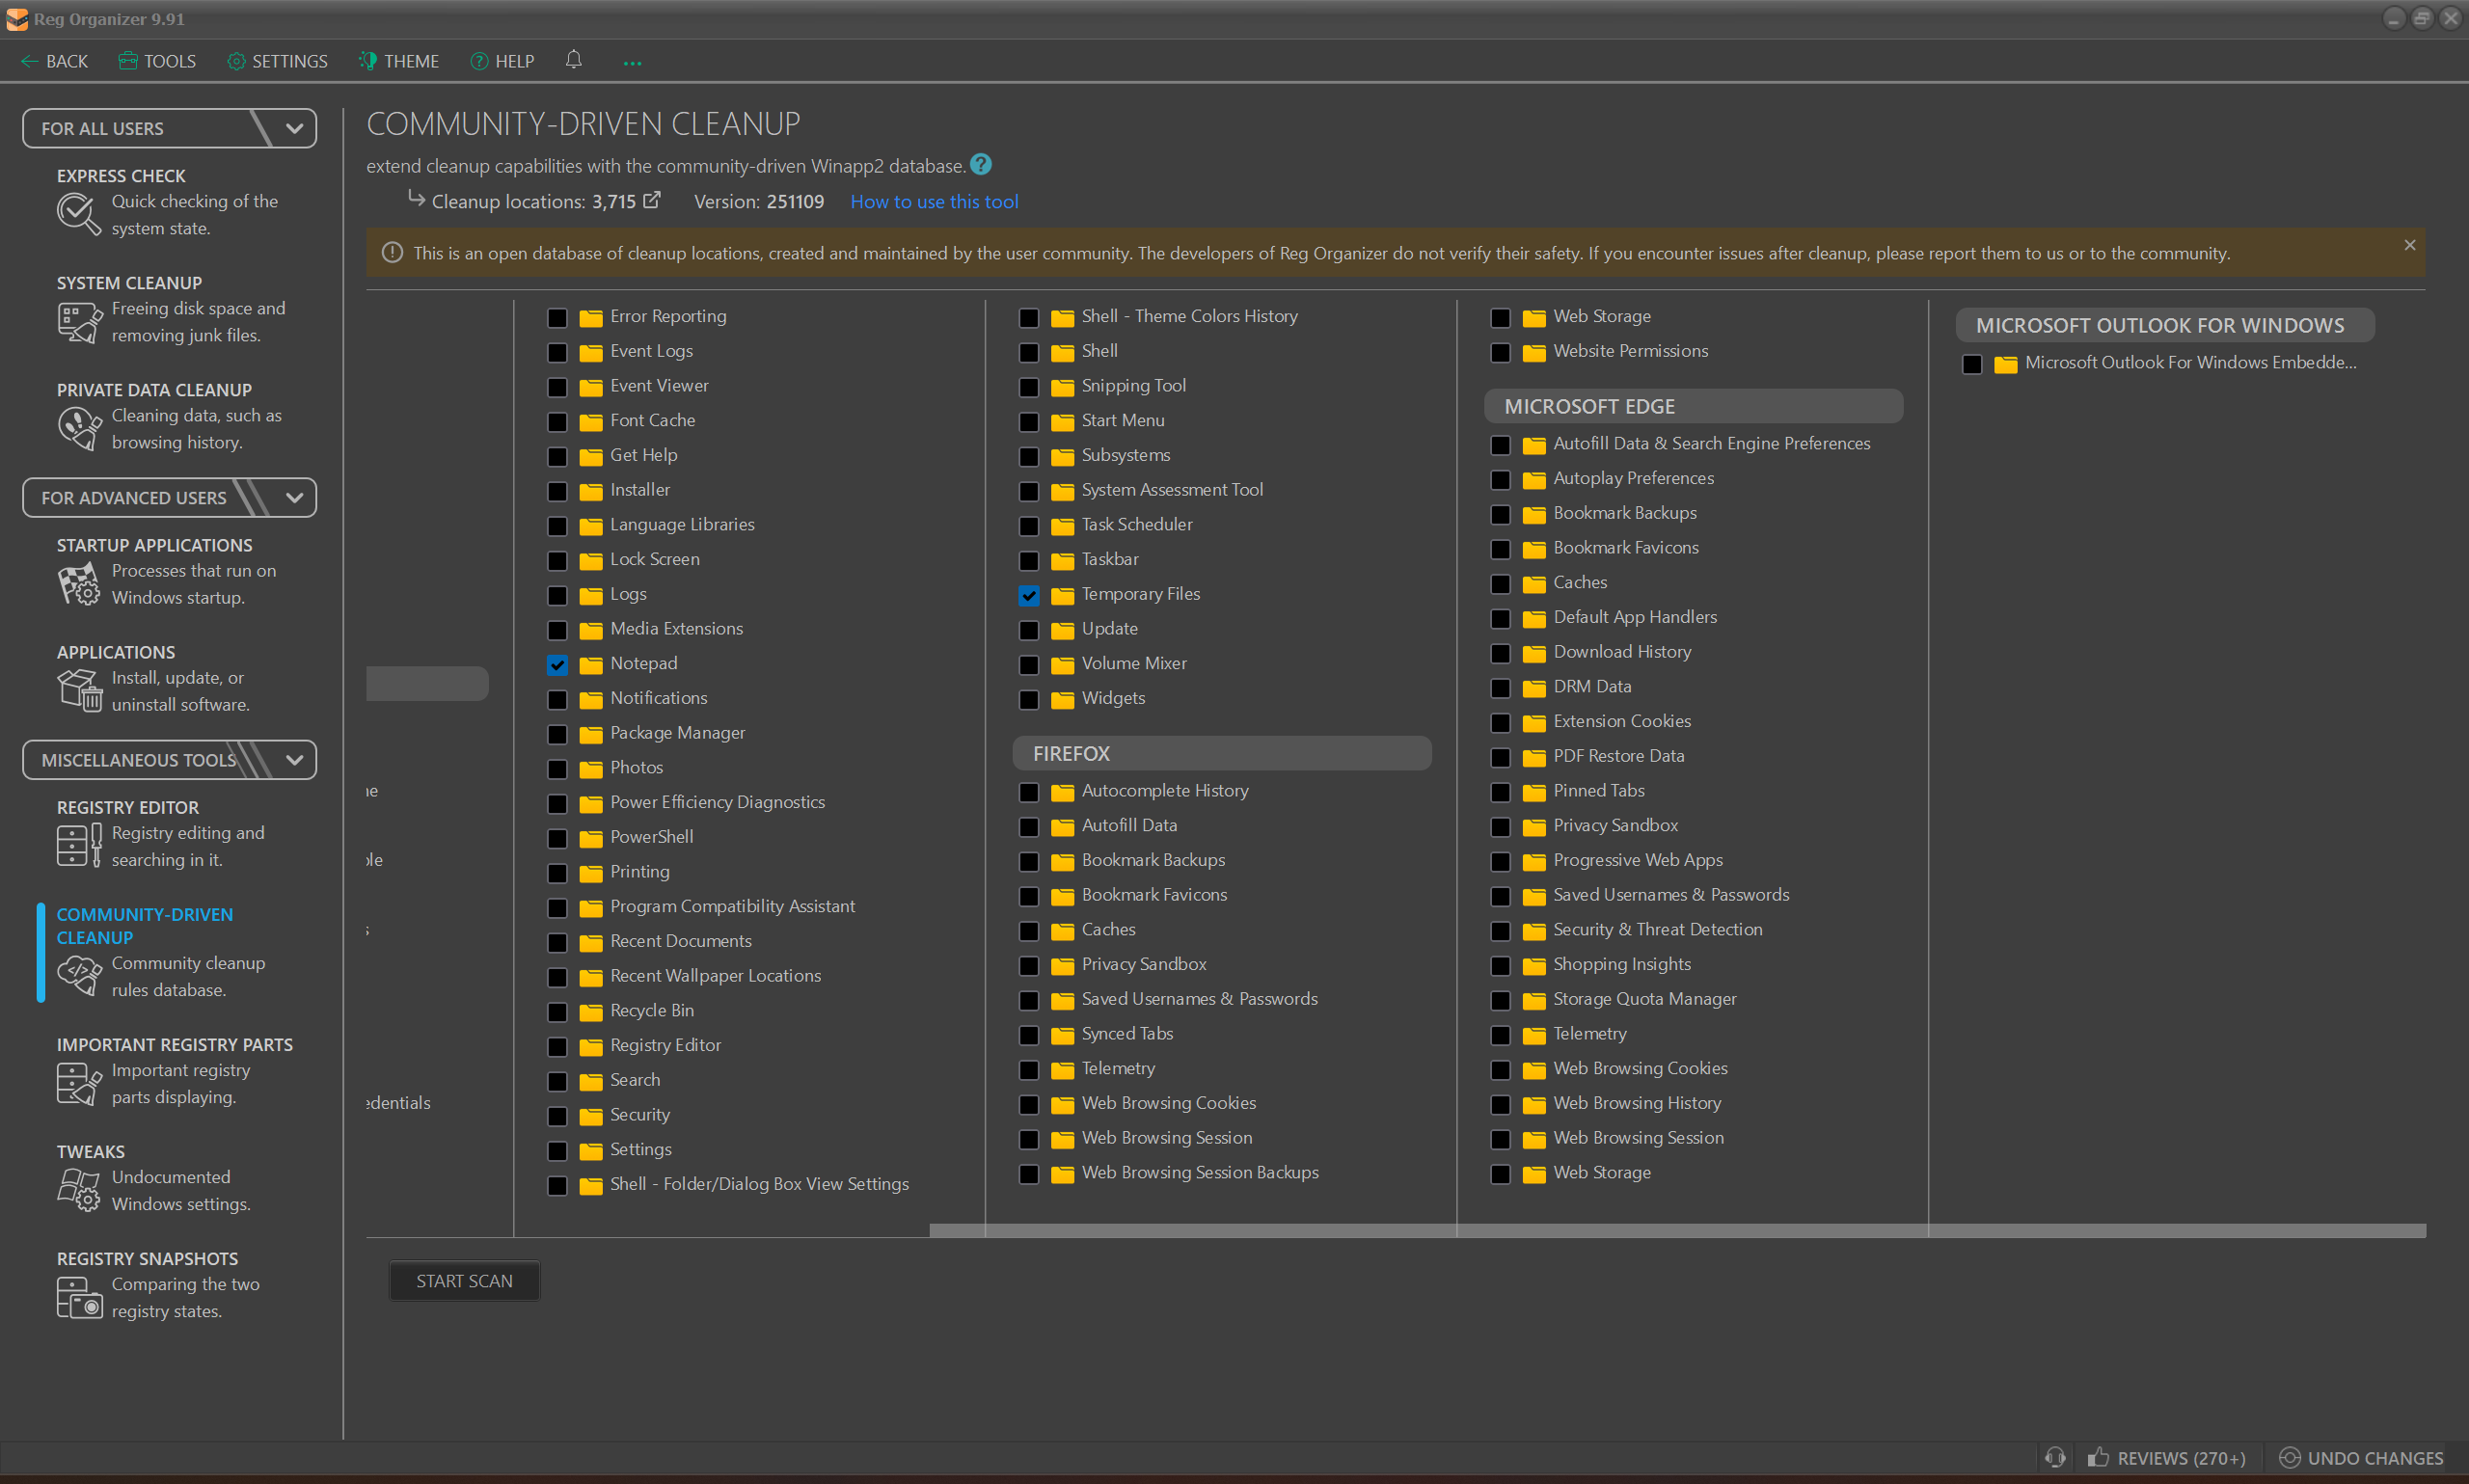Click the info icon in the warning banner
The height and width of the screenshot is (1484, 2469).
[392, 253]
